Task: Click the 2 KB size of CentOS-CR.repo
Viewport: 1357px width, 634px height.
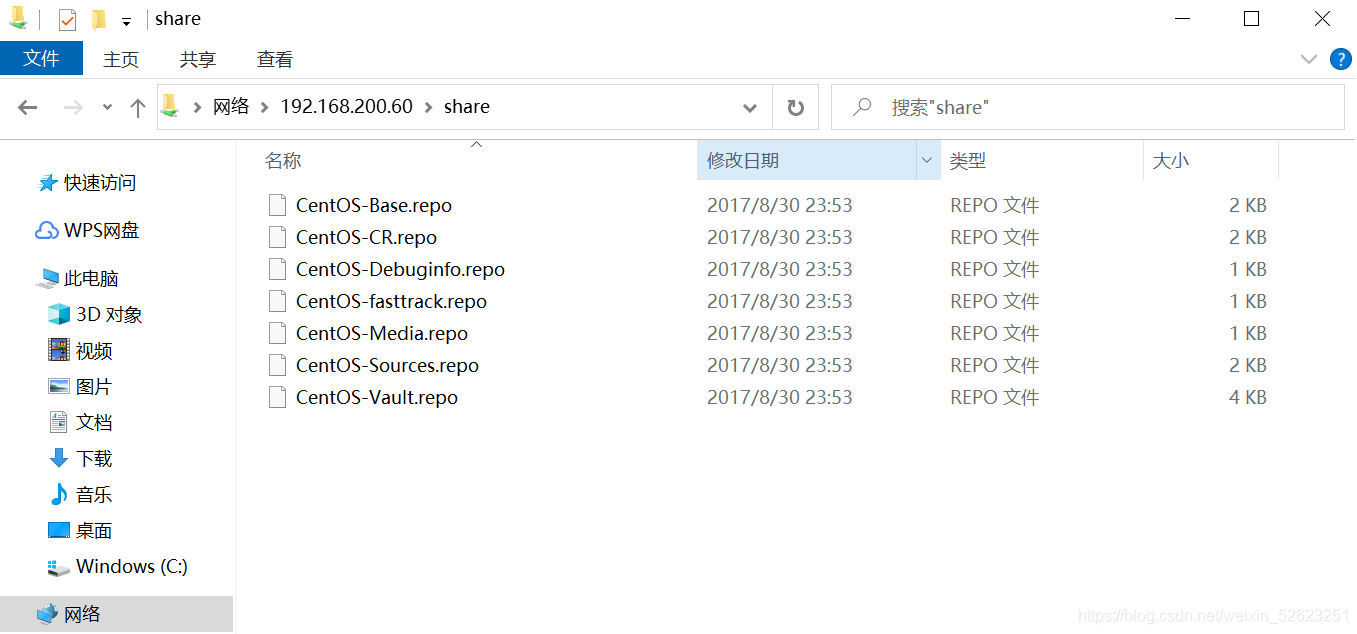Action: [1248, 237]
